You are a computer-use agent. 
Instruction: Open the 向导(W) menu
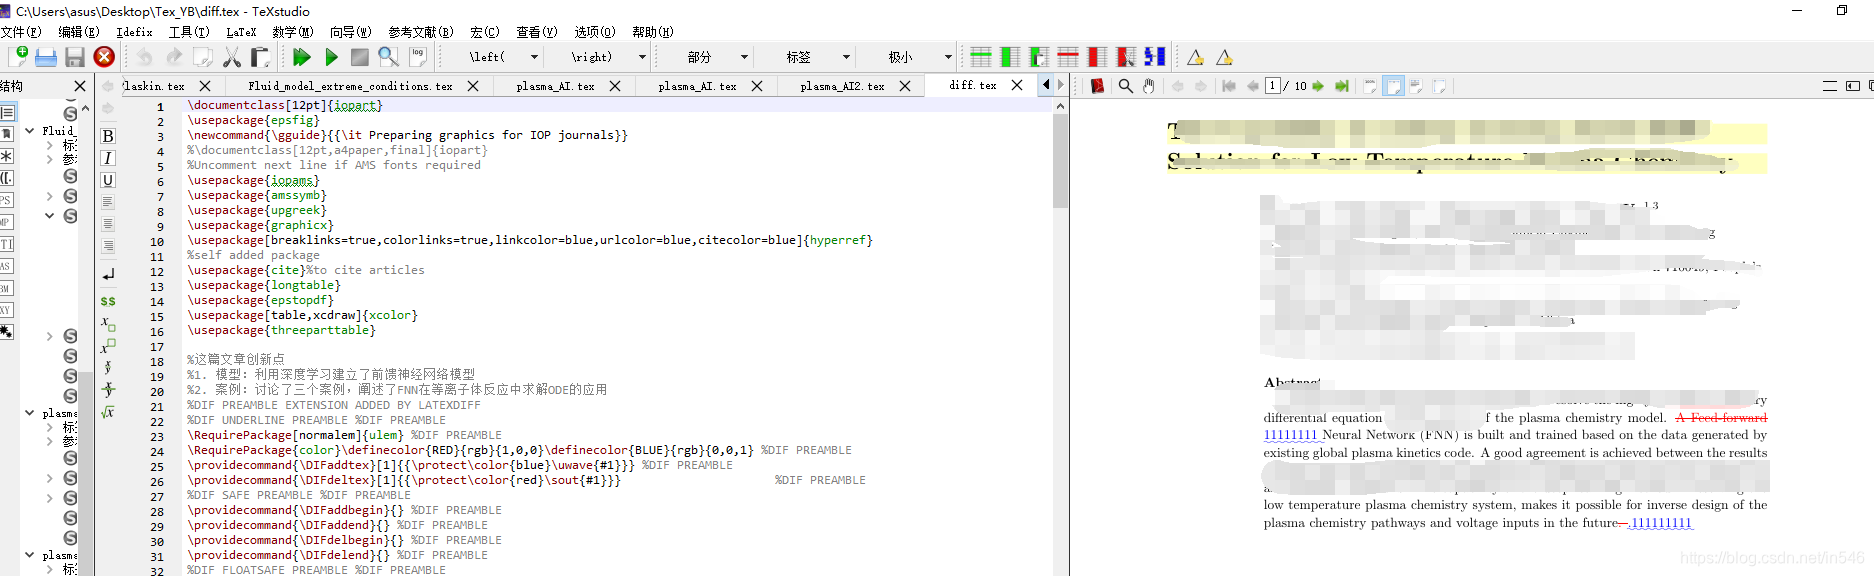pos(351,32)
